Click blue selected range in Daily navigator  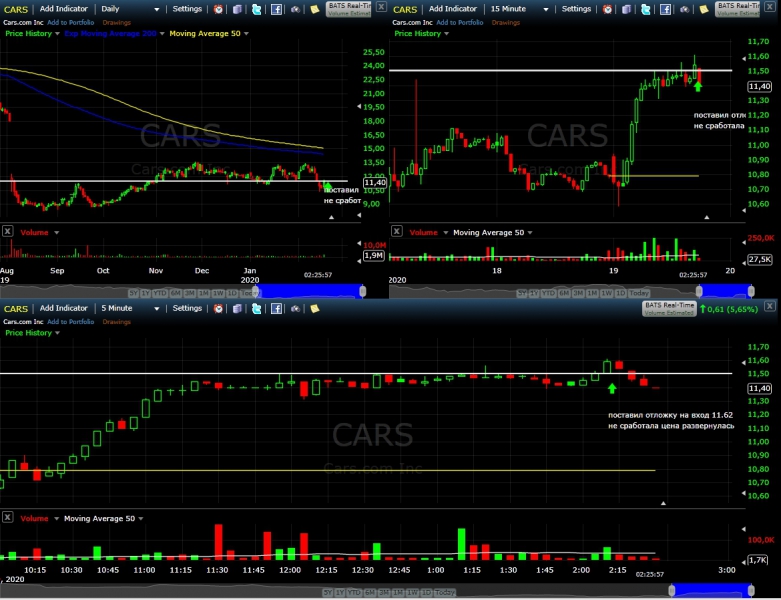[x=309, y=291]
